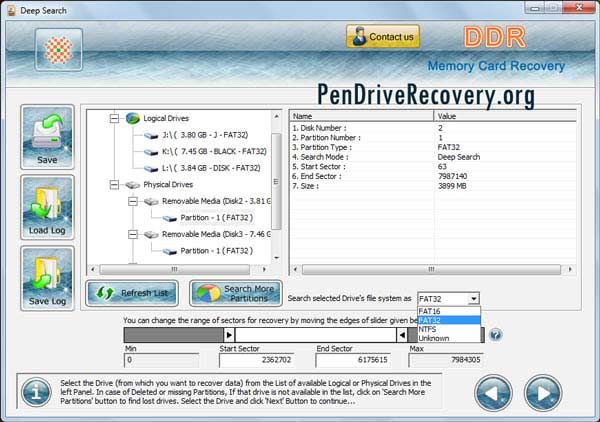Choose FAT16 from the file system list
Image resolution: width=600 pixels, height=422 pixels.
(x=449, y=311)
